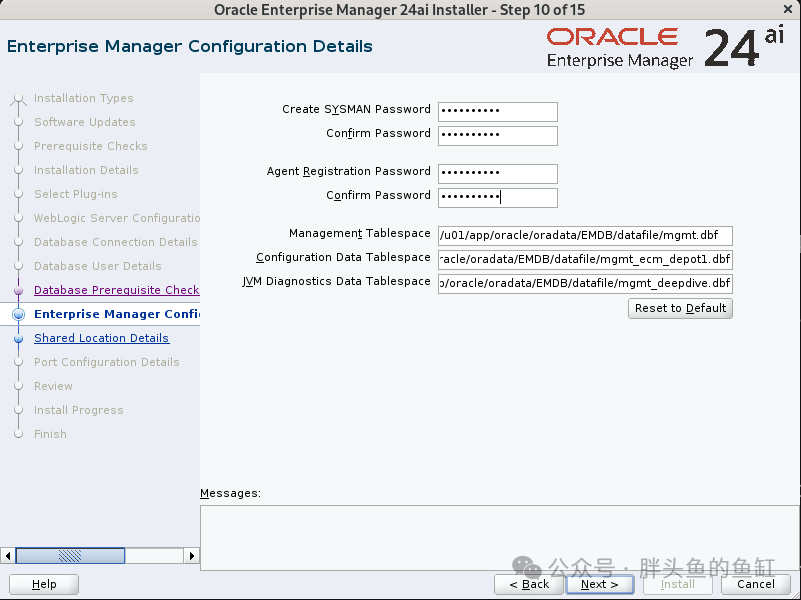
Task: Click the Review step label
Action: tap(53, 386)
